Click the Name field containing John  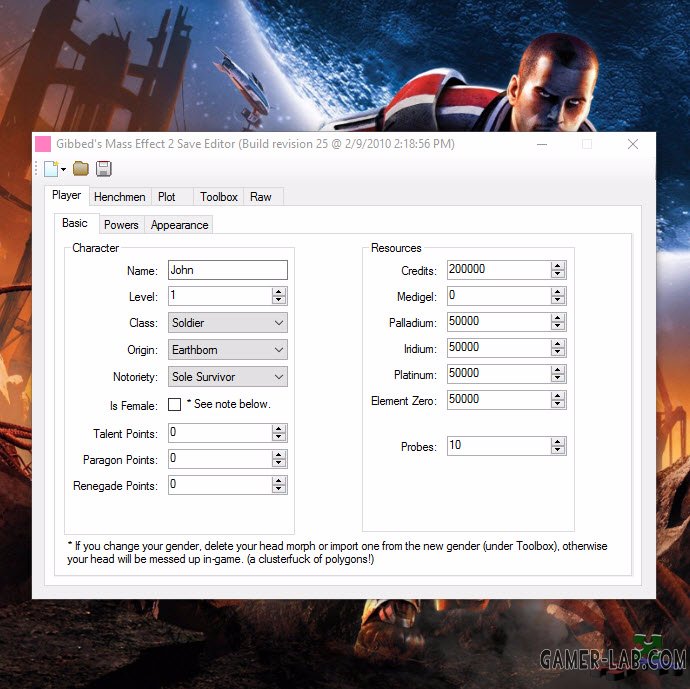point(228,270)
